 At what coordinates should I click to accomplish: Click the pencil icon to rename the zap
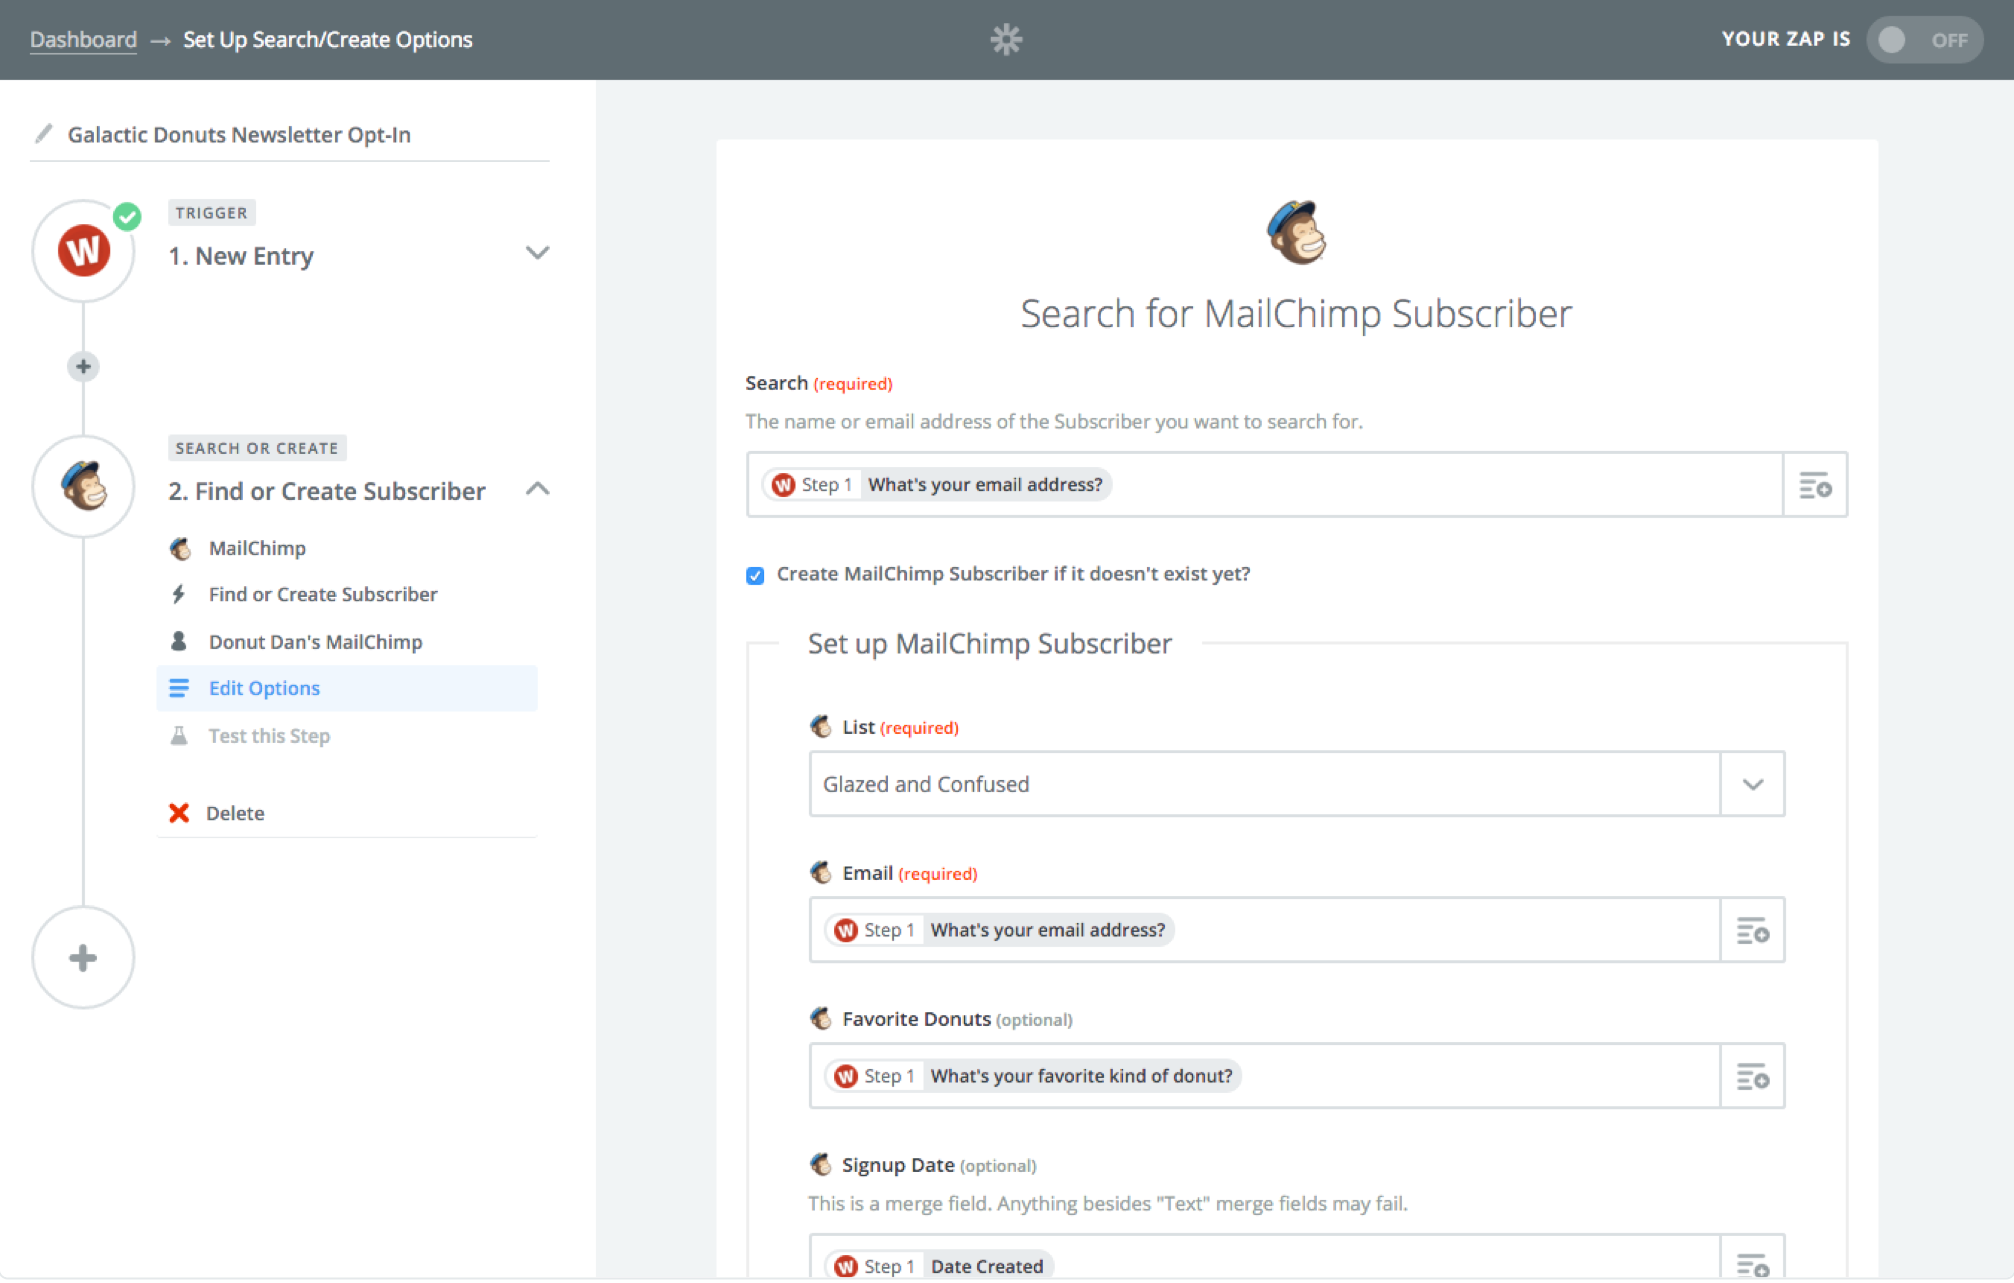click(x=43, y=134)
